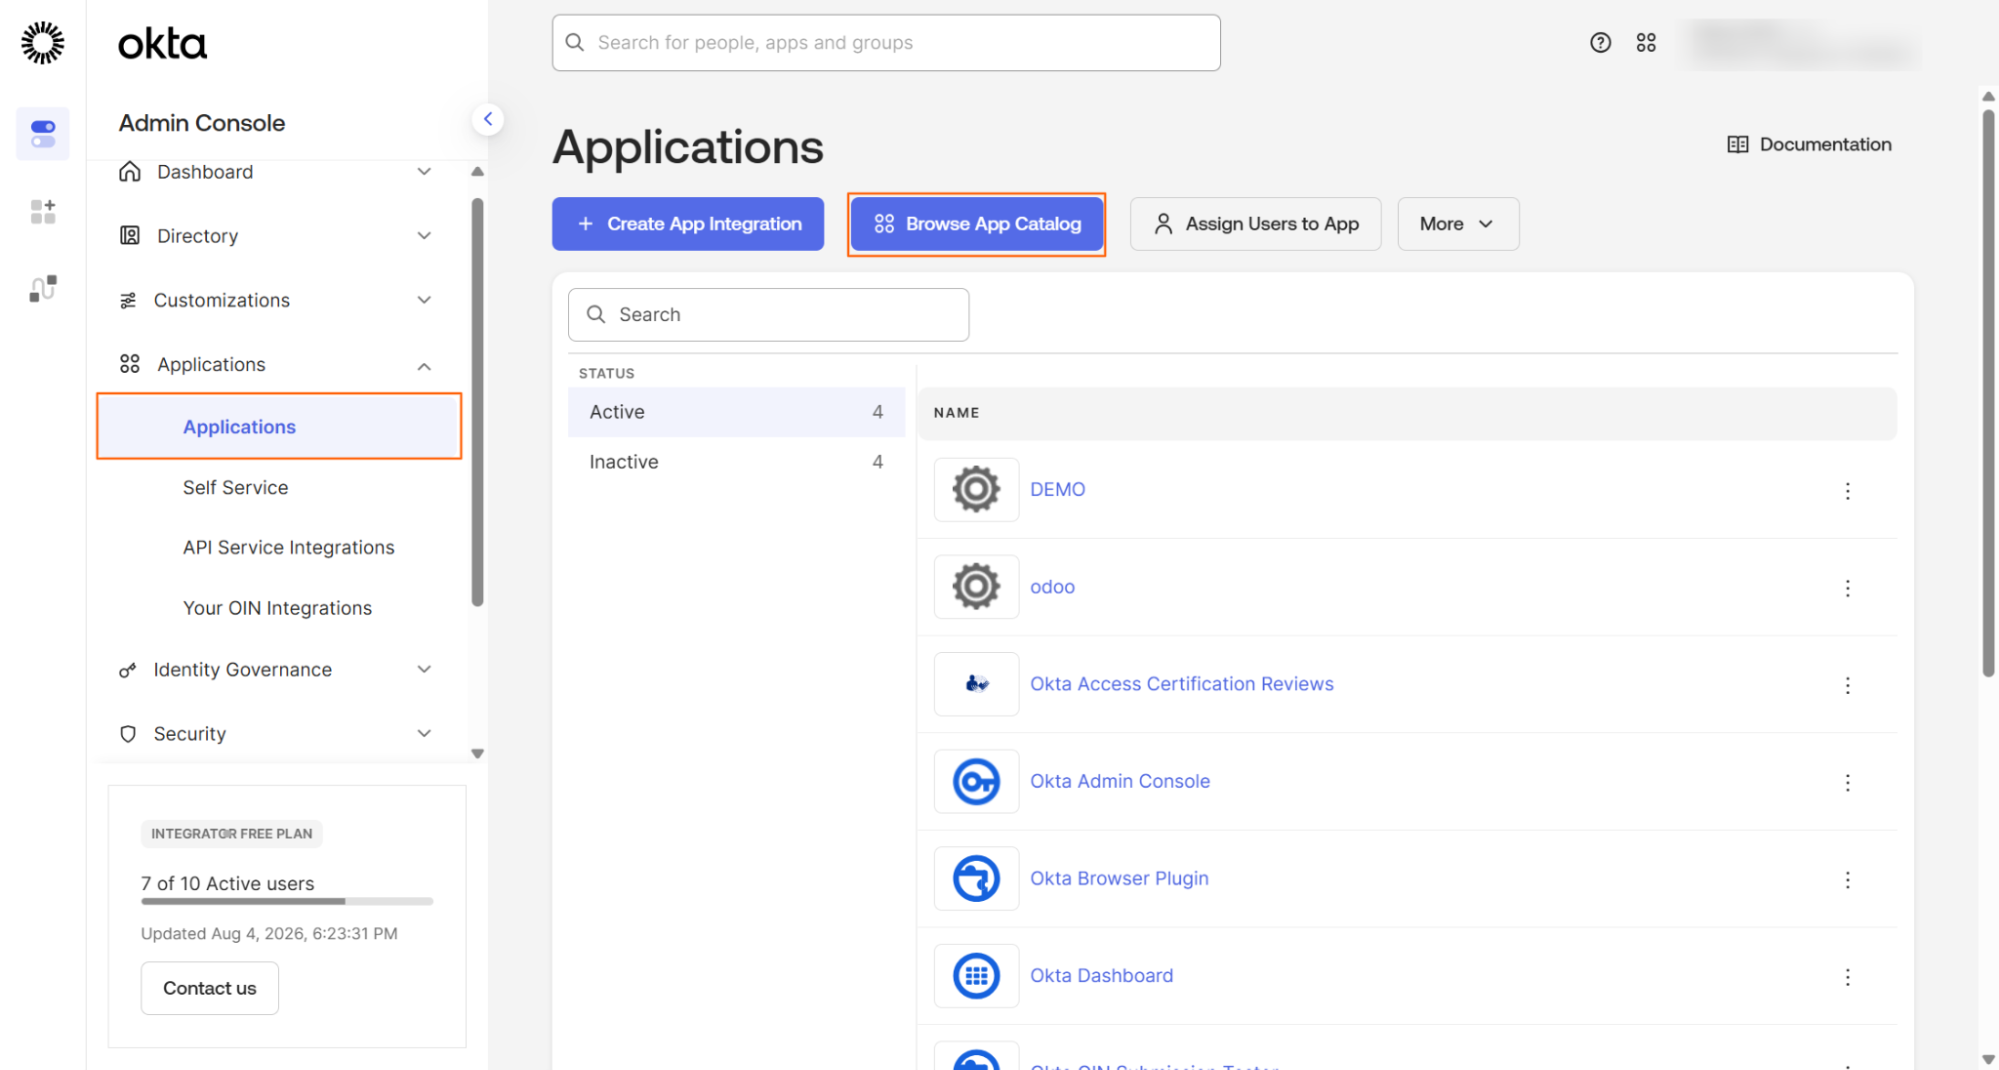Select the Admin Console toggle icon in left rail

click(x=43, y=133)
